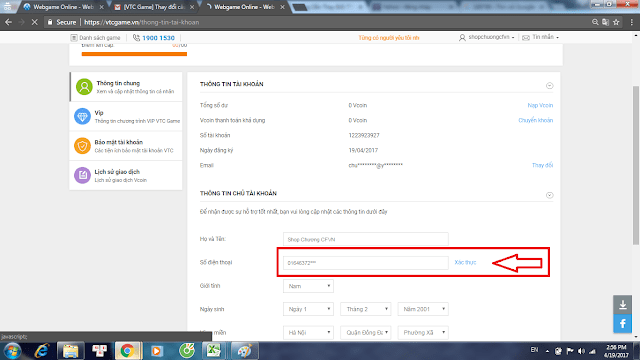The width and height of the screenshot is (640, 360).
Task: Open the Phường Xã ward dropdown
Action: (423, 332)
